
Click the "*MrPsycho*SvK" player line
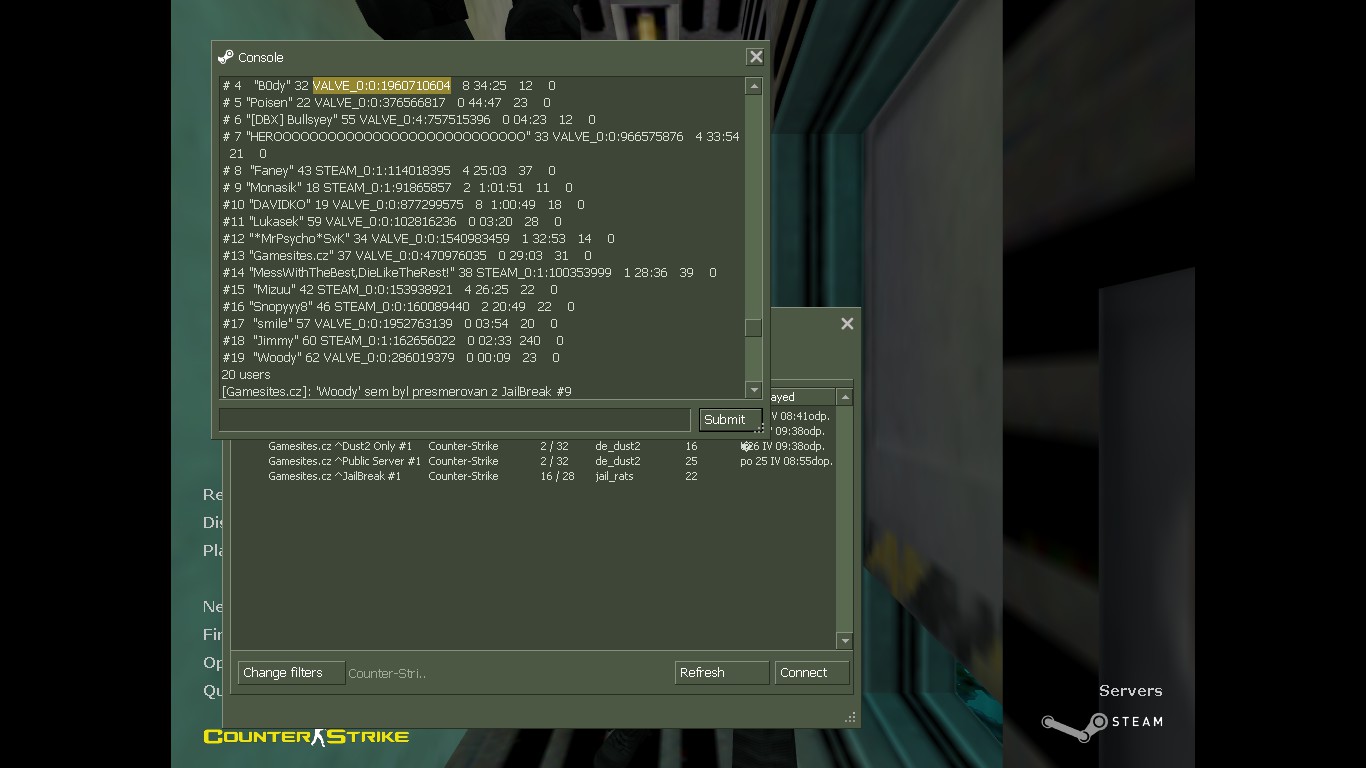(418, 239)
